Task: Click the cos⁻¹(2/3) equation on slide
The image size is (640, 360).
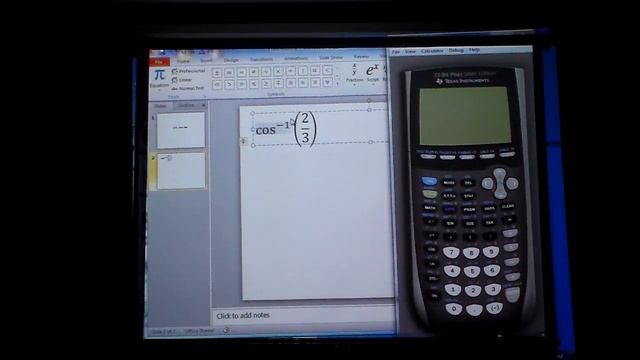Action: 286,129
